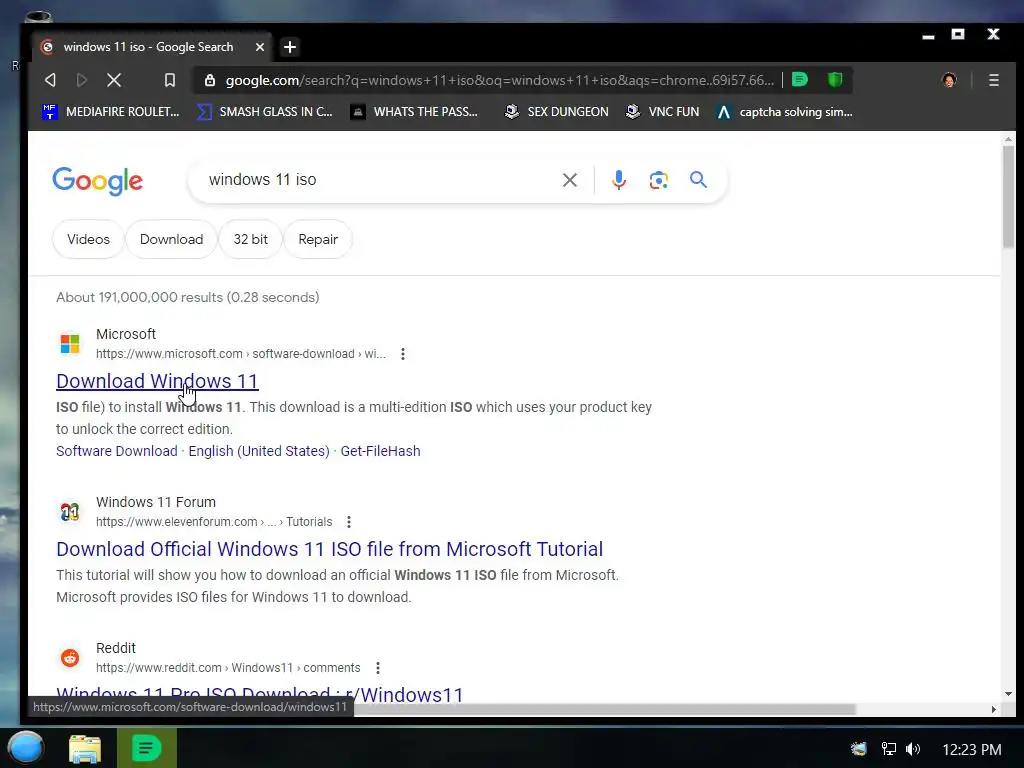
Task: Open Software Download sublink
Action: (x=117, y=451)
